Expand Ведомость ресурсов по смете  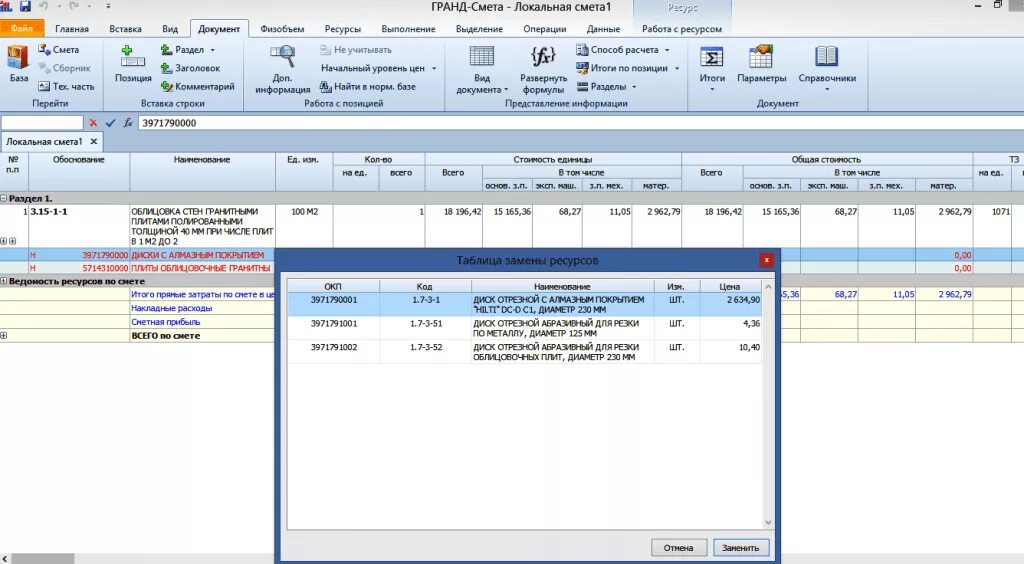tap(4, 281)
